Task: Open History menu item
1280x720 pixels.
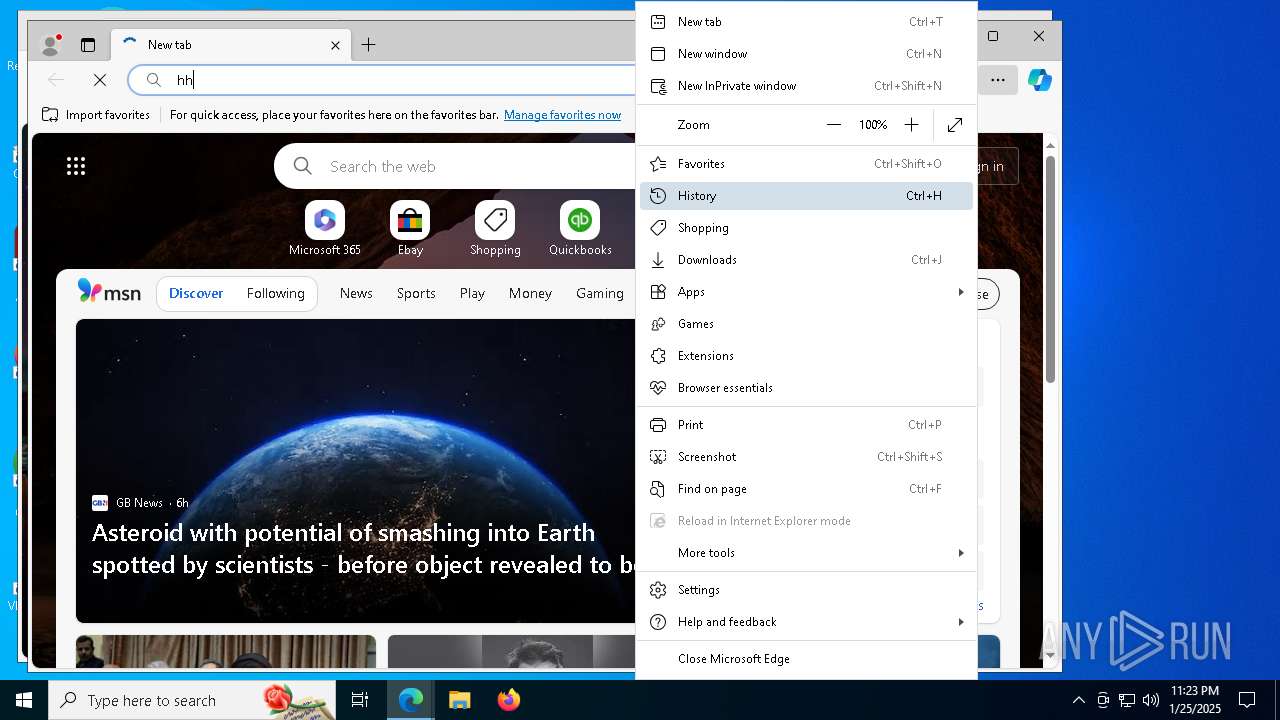Action: click(x=806, y=196)
